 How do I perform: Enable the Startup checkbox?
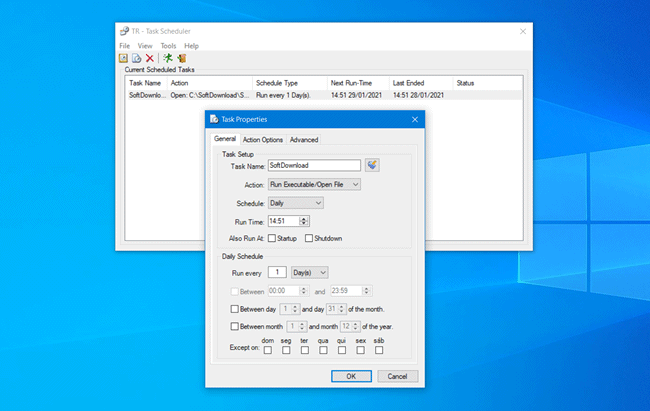click(x=272, y=238)
